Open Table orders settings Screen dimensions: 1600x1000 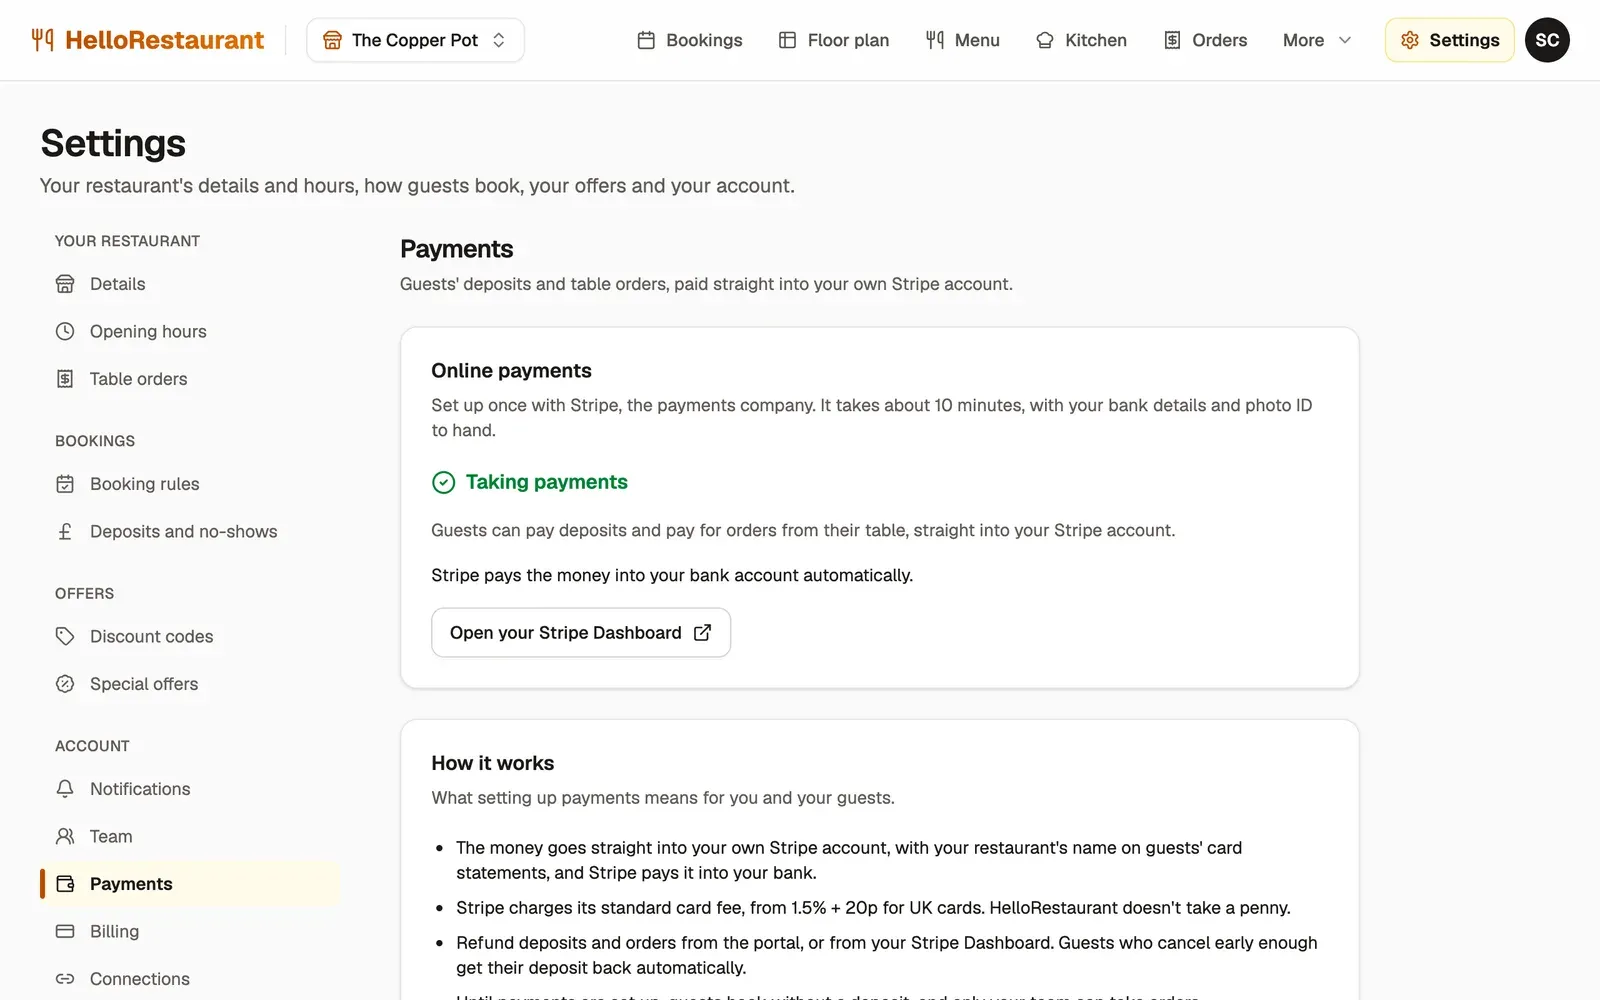pos(190,379)
